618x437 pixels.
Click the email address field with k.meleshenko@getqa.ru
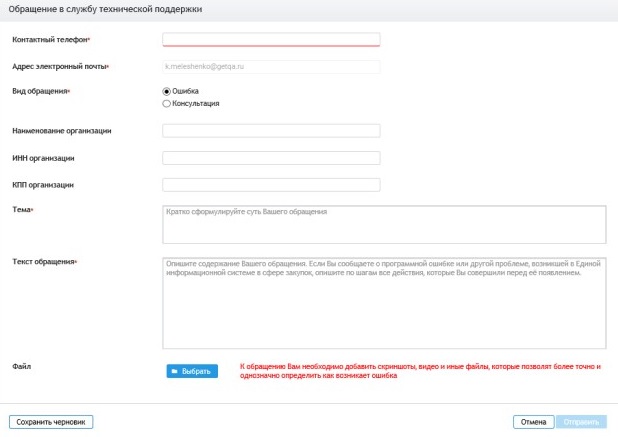(270, 67)
